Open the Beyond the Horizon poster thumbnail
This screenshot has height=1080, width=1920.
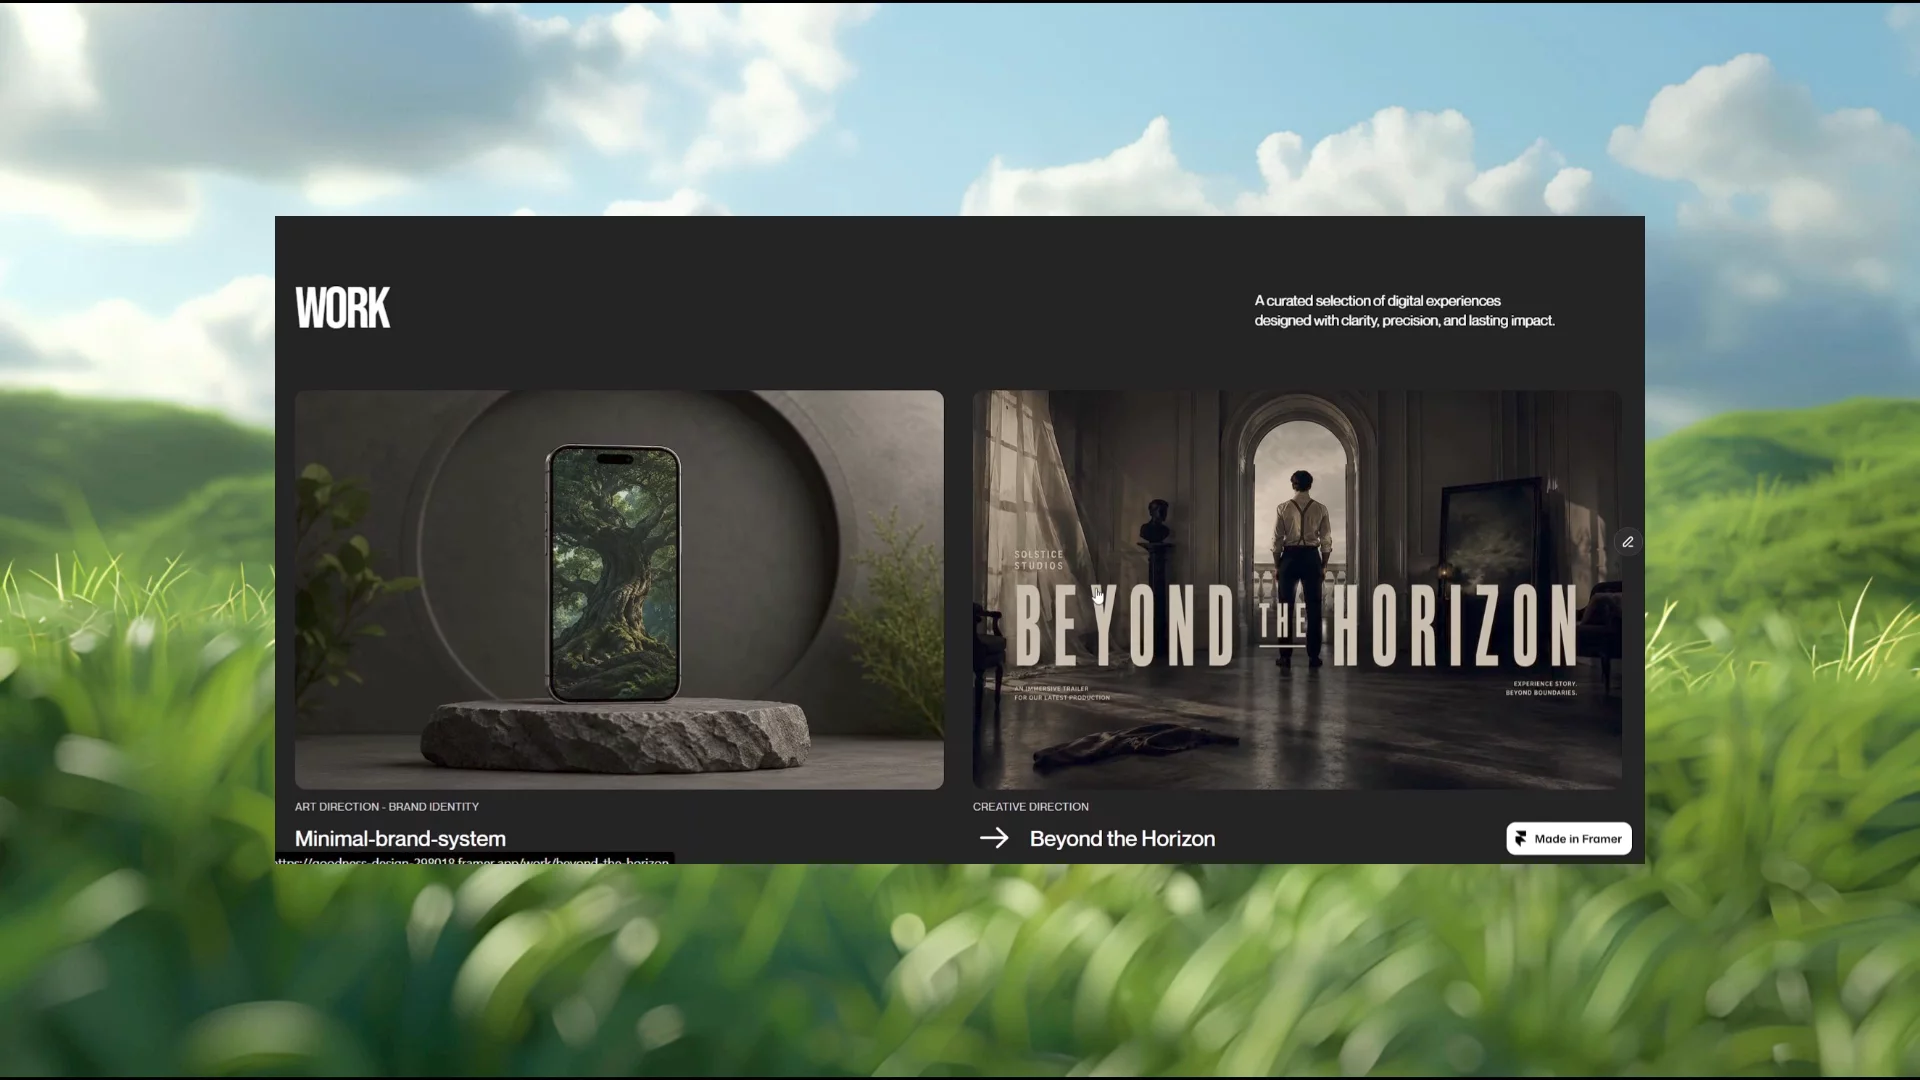tap(1297, 590)
